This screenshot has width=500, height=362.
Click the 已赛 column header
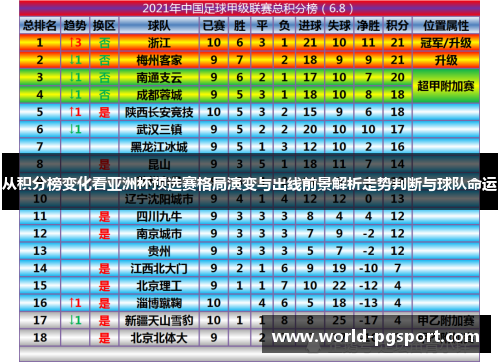tap(214, 25)
